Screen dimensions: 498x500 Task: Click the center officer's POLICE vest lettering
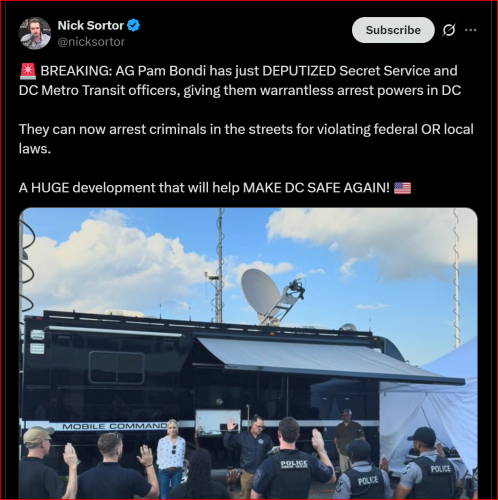(294, 464)
